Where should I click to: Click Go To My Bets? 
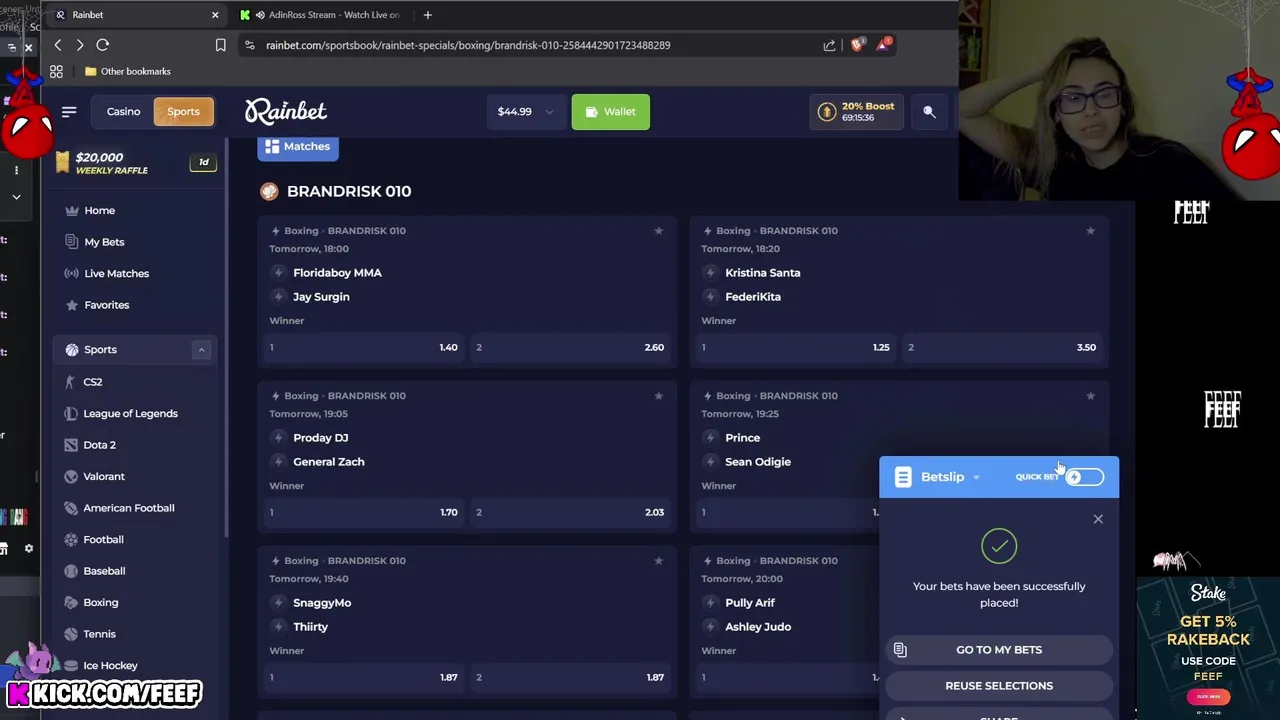(x=999, y=650)
